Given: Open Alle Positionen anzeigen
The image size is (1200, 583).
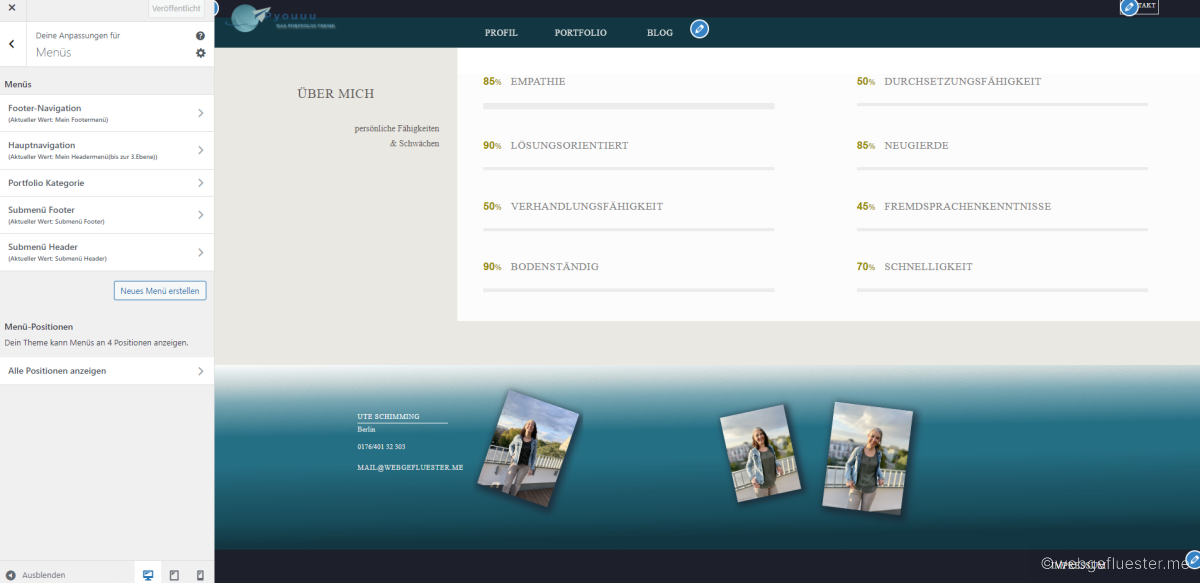Looking at the screenshot, I should click(x=107, y=371).
